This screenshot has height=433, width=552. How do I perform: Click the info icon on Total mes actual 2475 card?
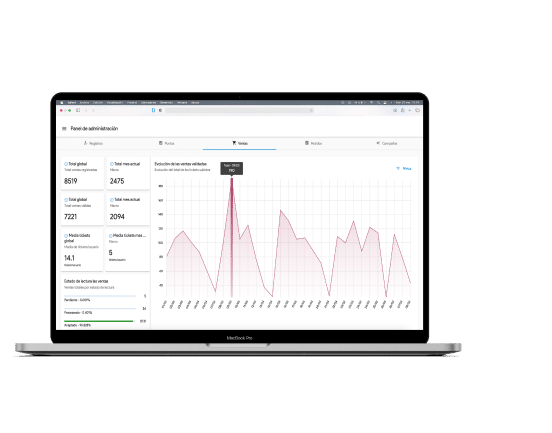click(x=112, y=164)
